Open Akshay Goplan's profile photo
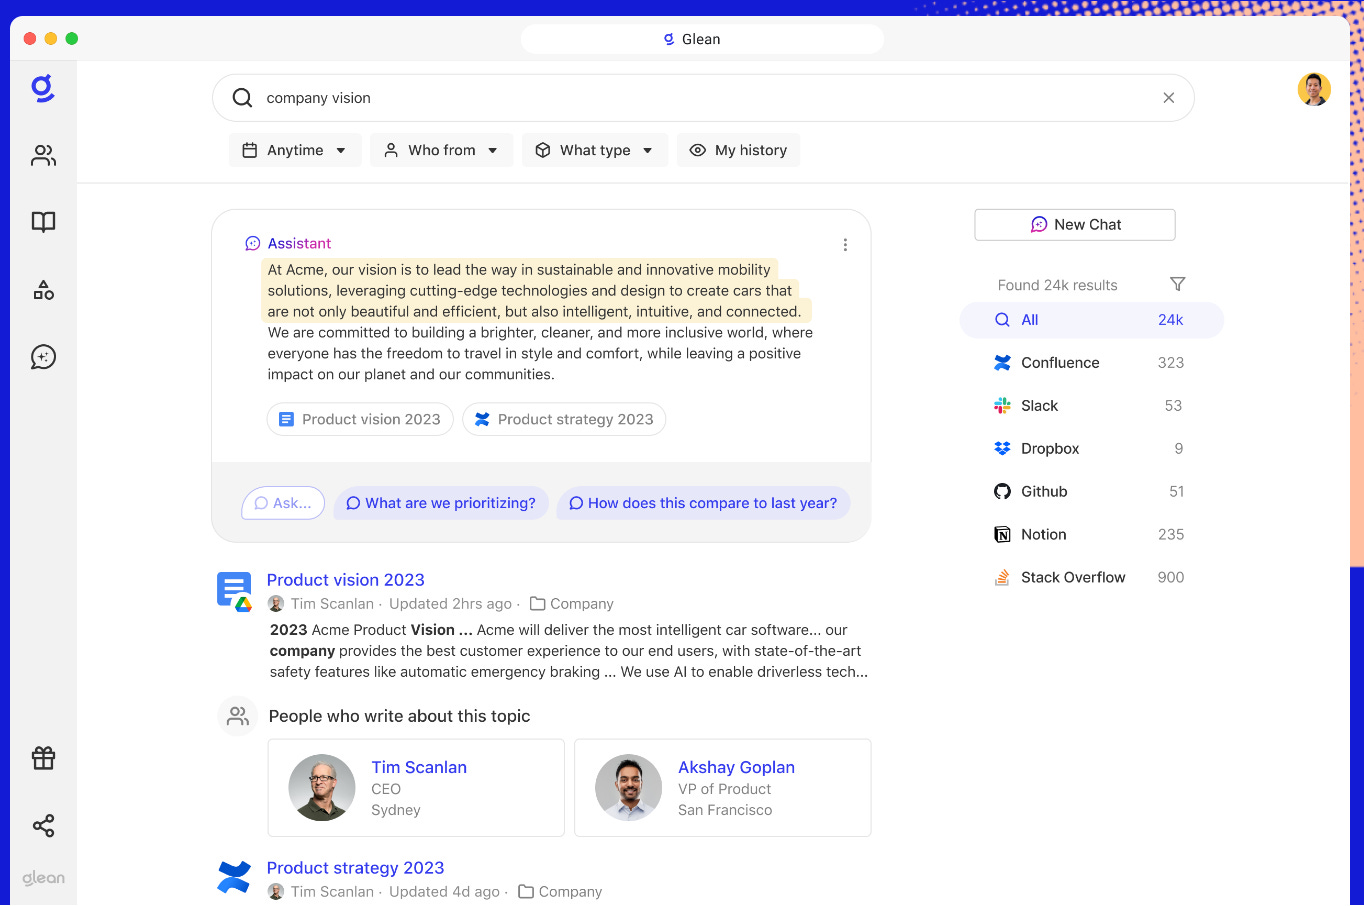1364x906 pixels. pyautogui.click(x=628, y=788)
